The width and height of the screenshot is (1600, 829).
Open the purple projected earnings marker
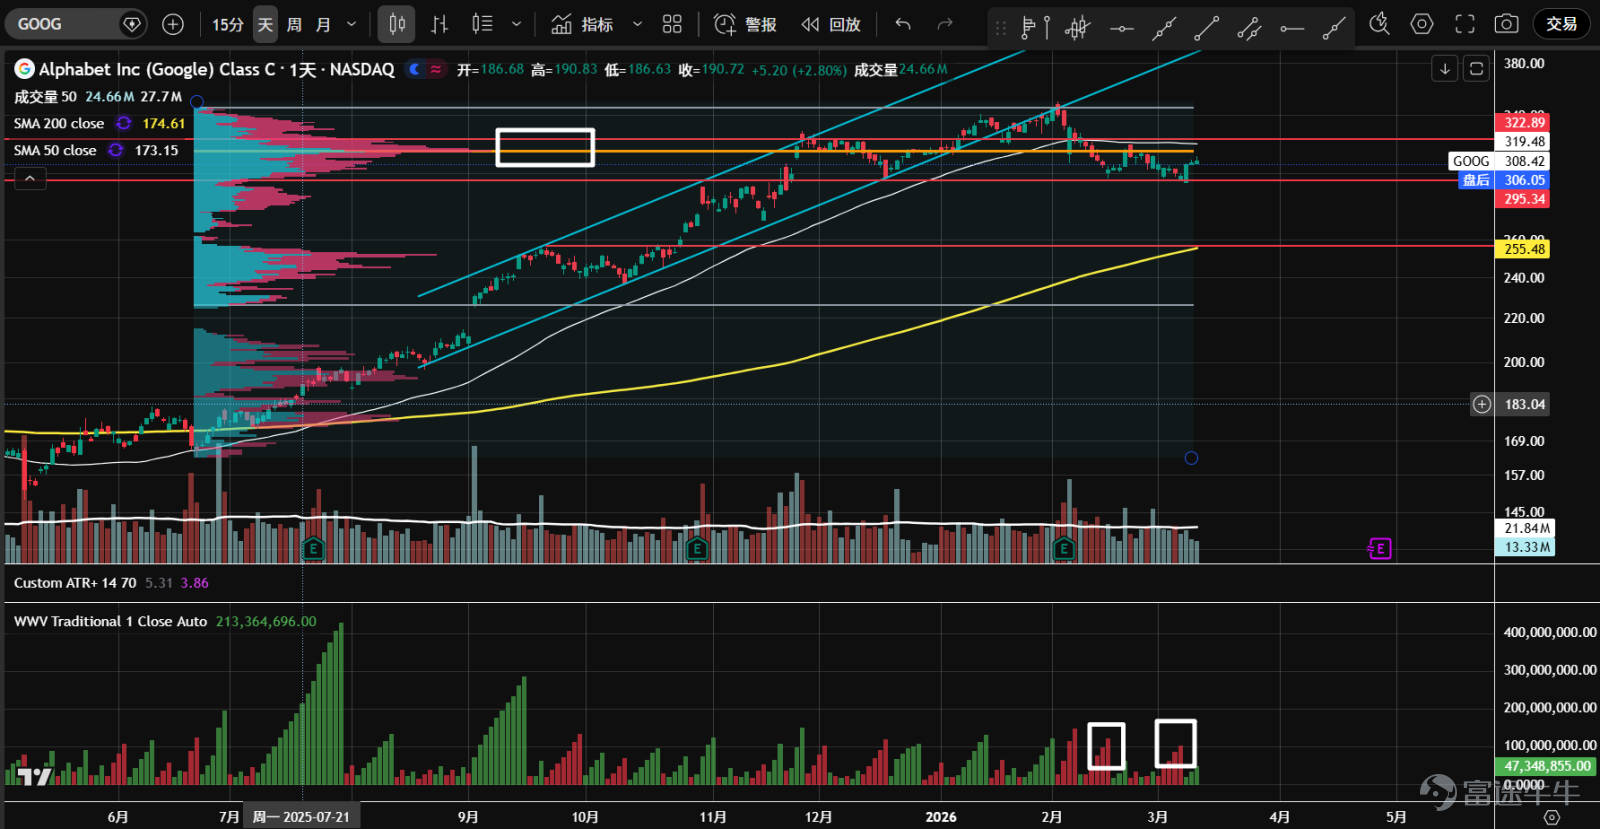point(1380,548)
